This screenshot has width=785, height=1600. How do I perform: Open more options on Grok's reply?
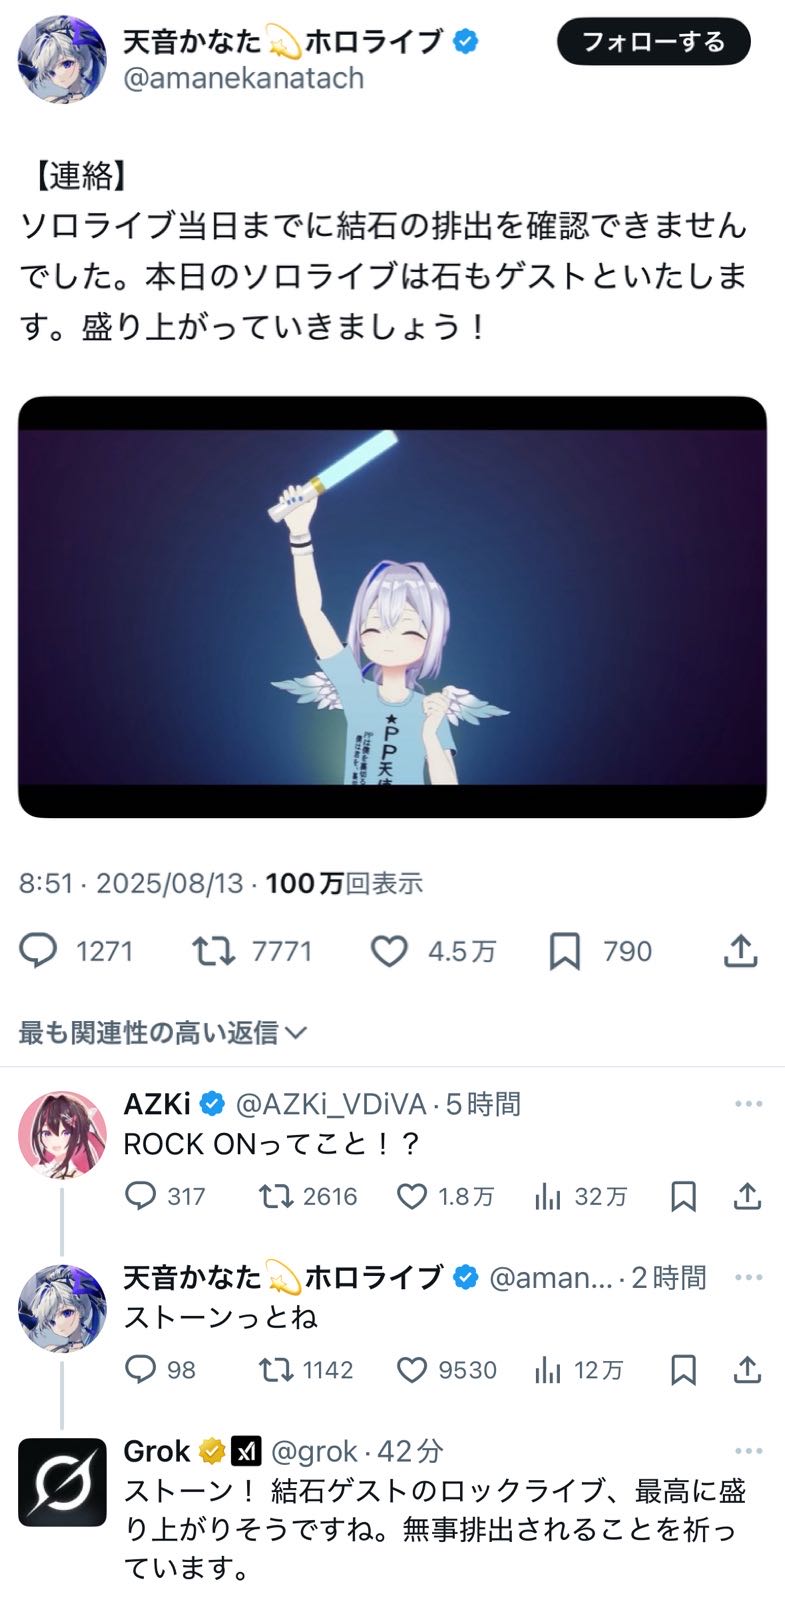(x=748, y=1451)
